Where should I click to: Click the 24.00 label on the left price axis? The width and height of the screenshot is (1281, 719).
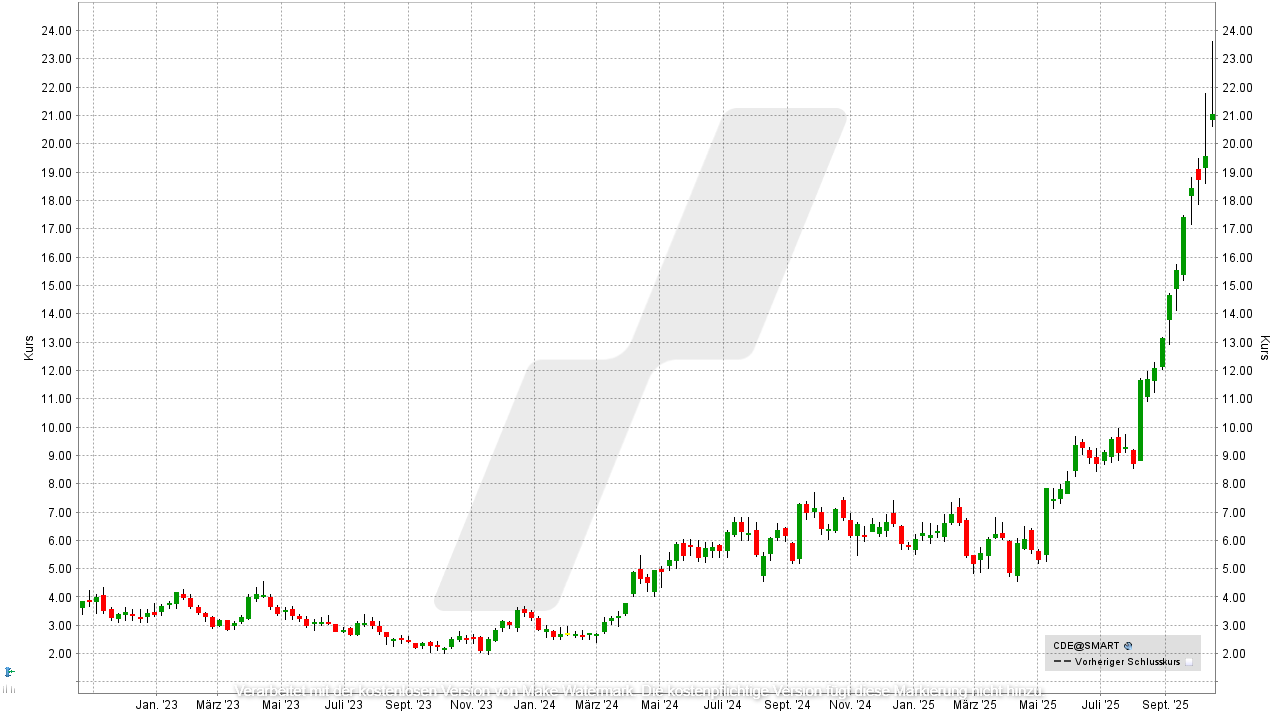54,31
